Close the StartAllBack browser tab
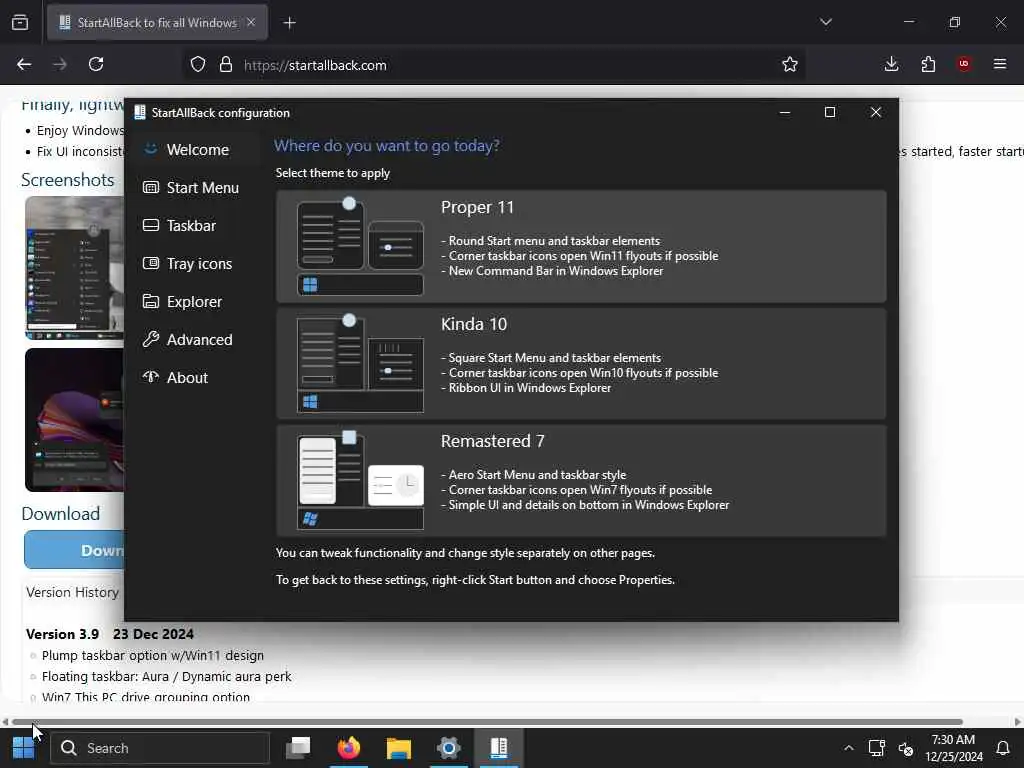This screenshot has height=768, width=1024. [251, 22]
